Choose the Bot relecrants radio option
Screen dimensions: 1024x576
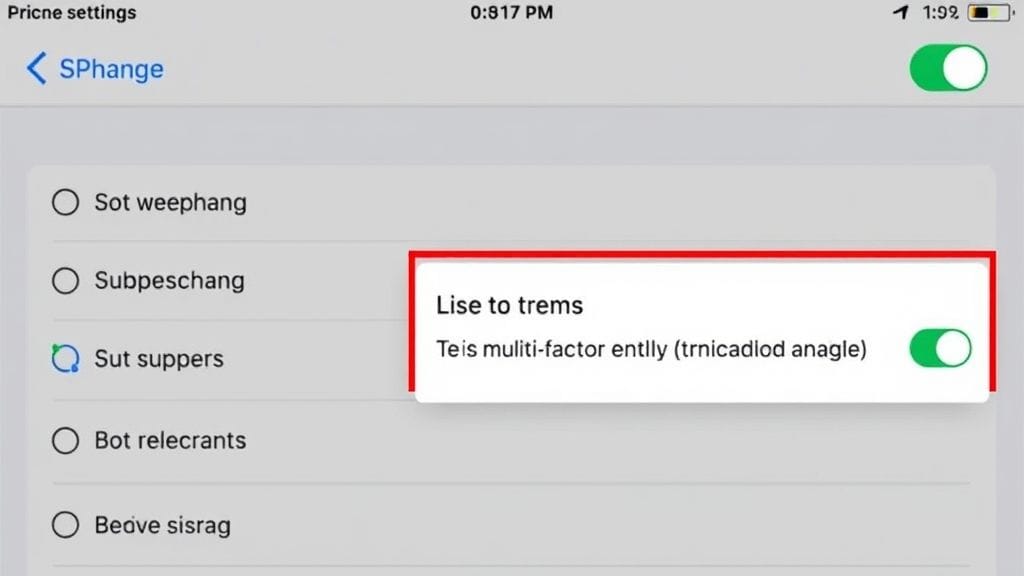pyautogui.click(x=65, y=441)
